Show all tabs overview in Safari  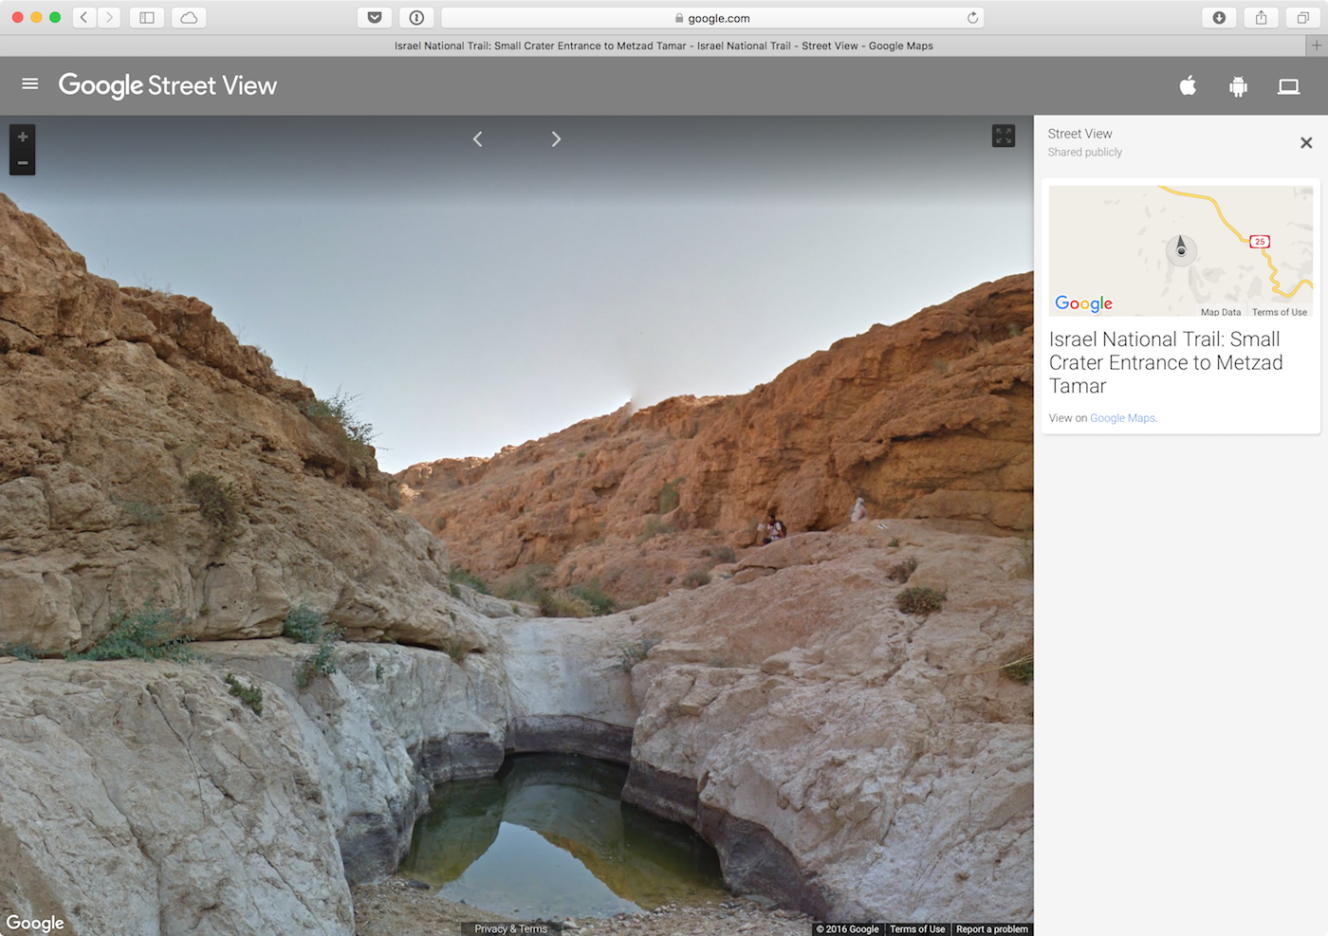coord(1303,17)
